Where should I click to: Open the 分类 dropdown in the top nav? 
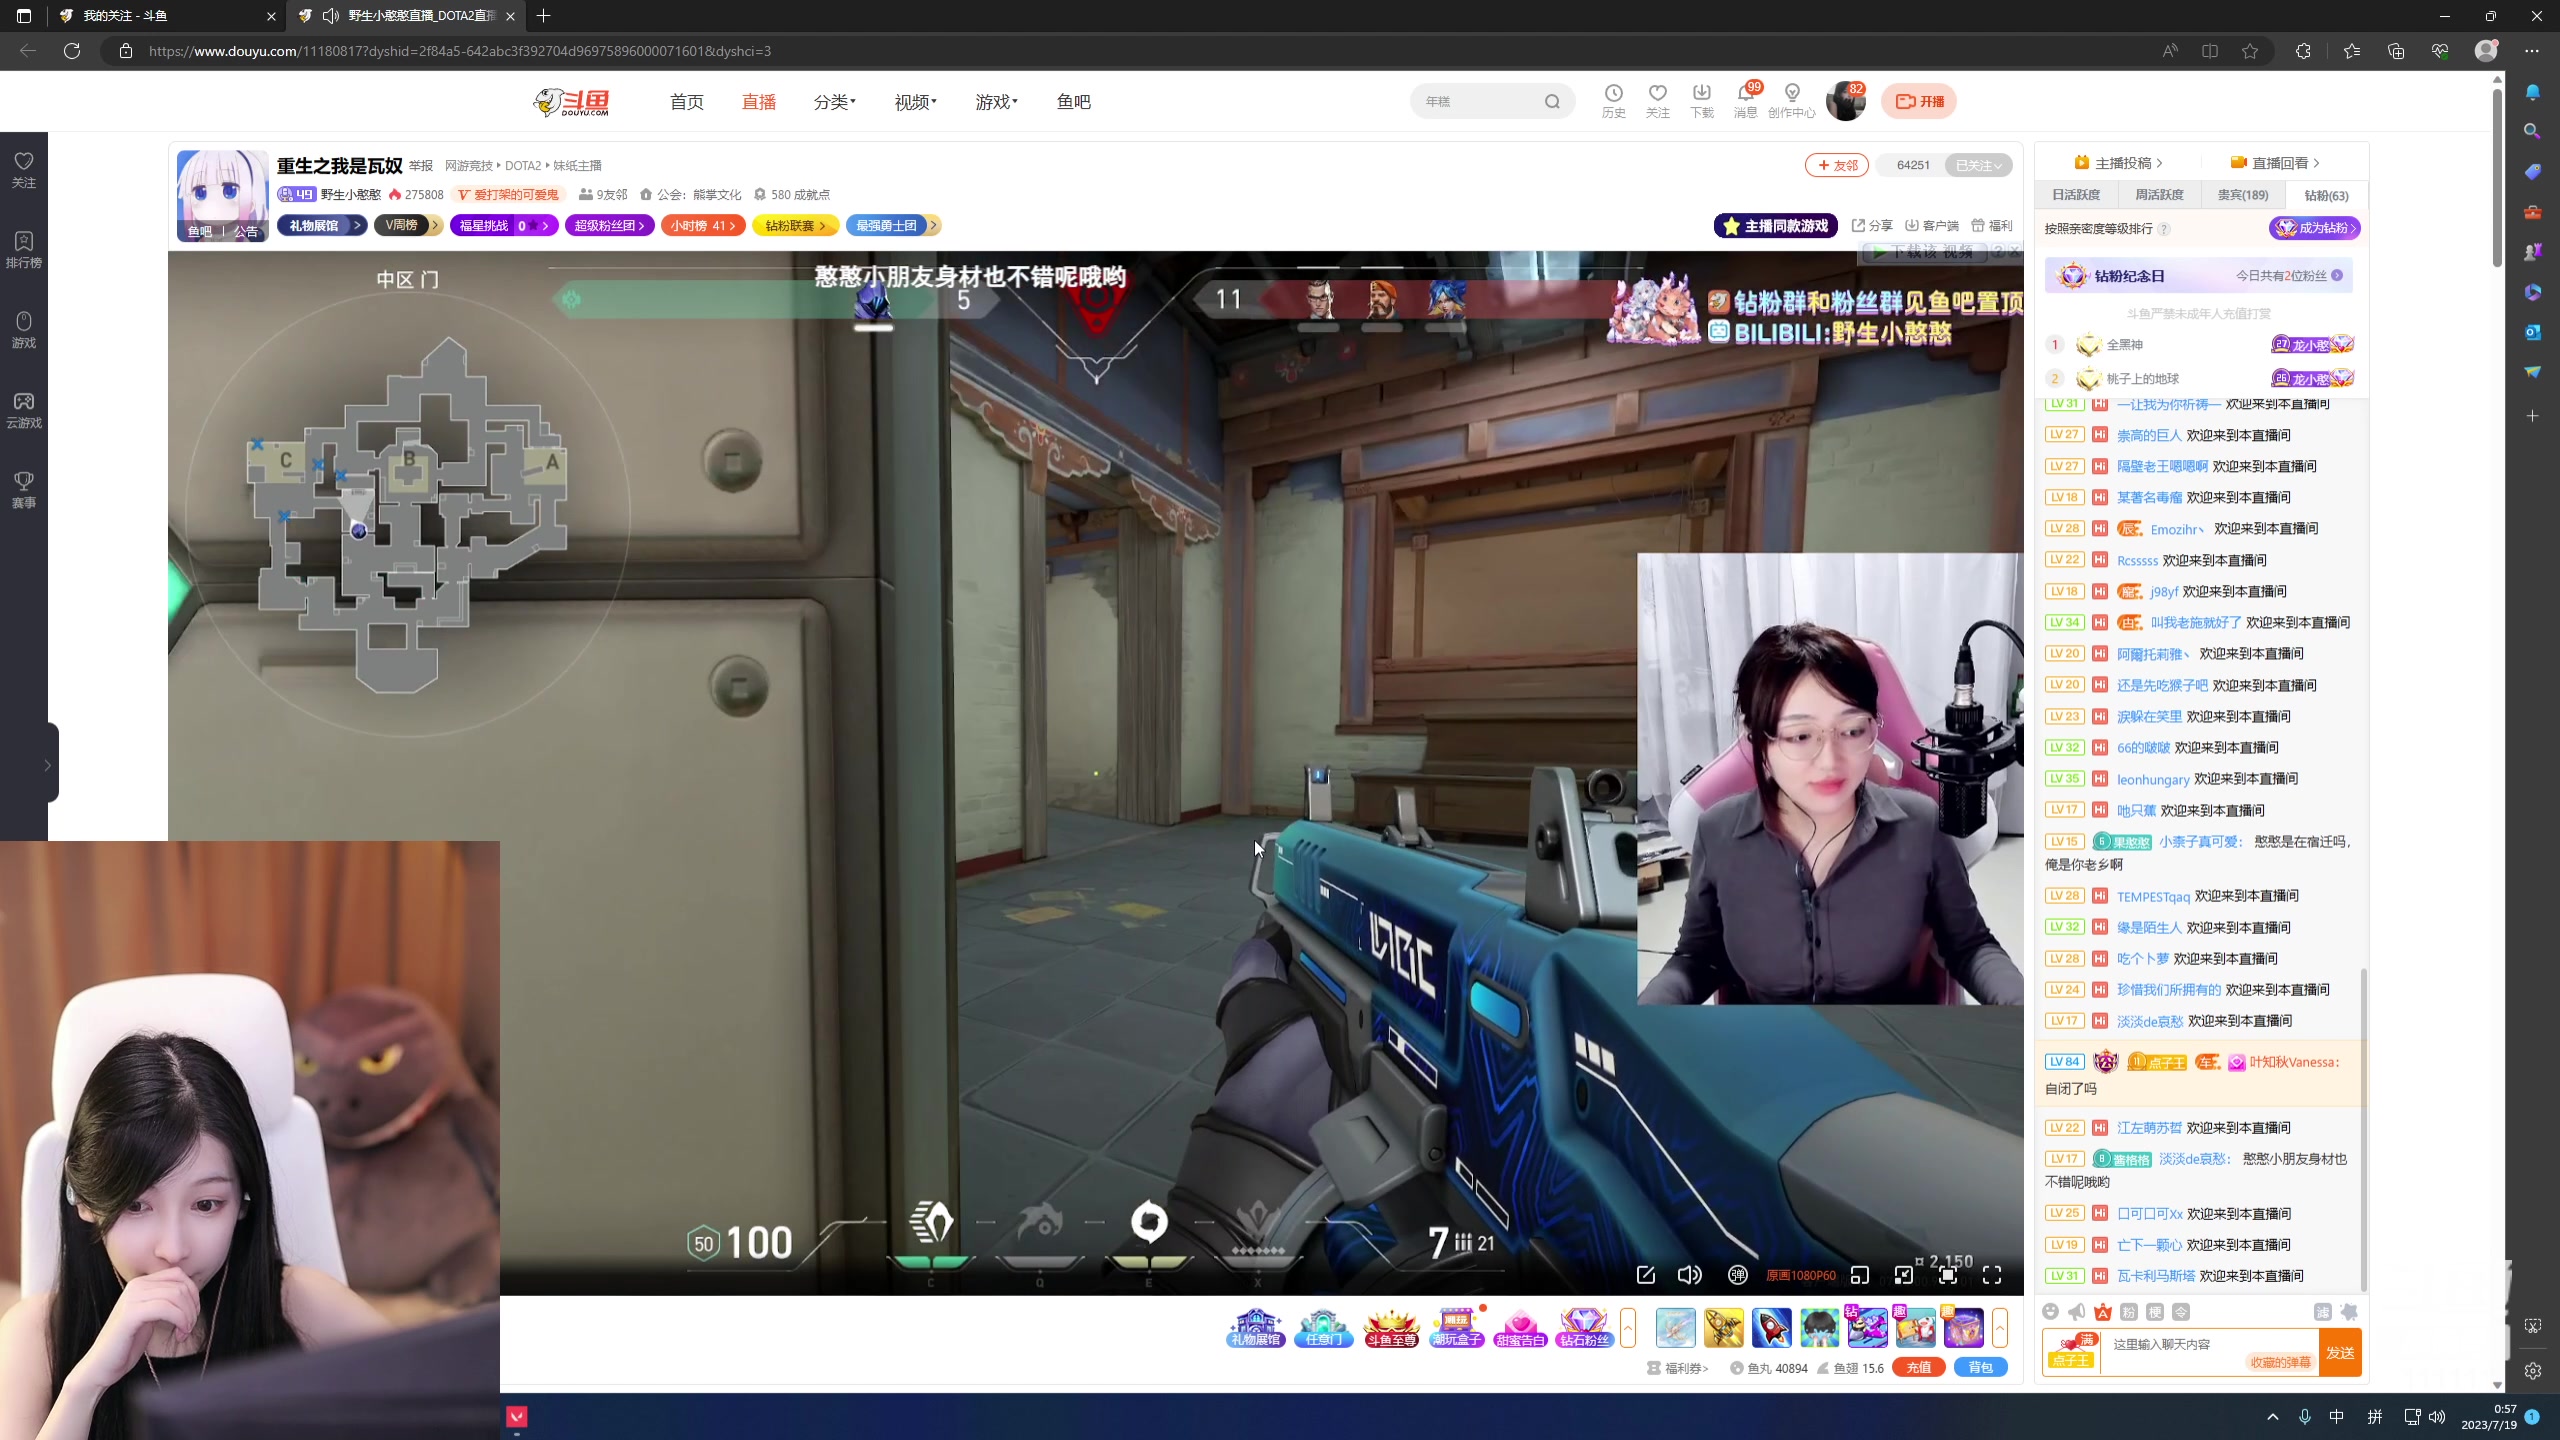coord(834,102)
